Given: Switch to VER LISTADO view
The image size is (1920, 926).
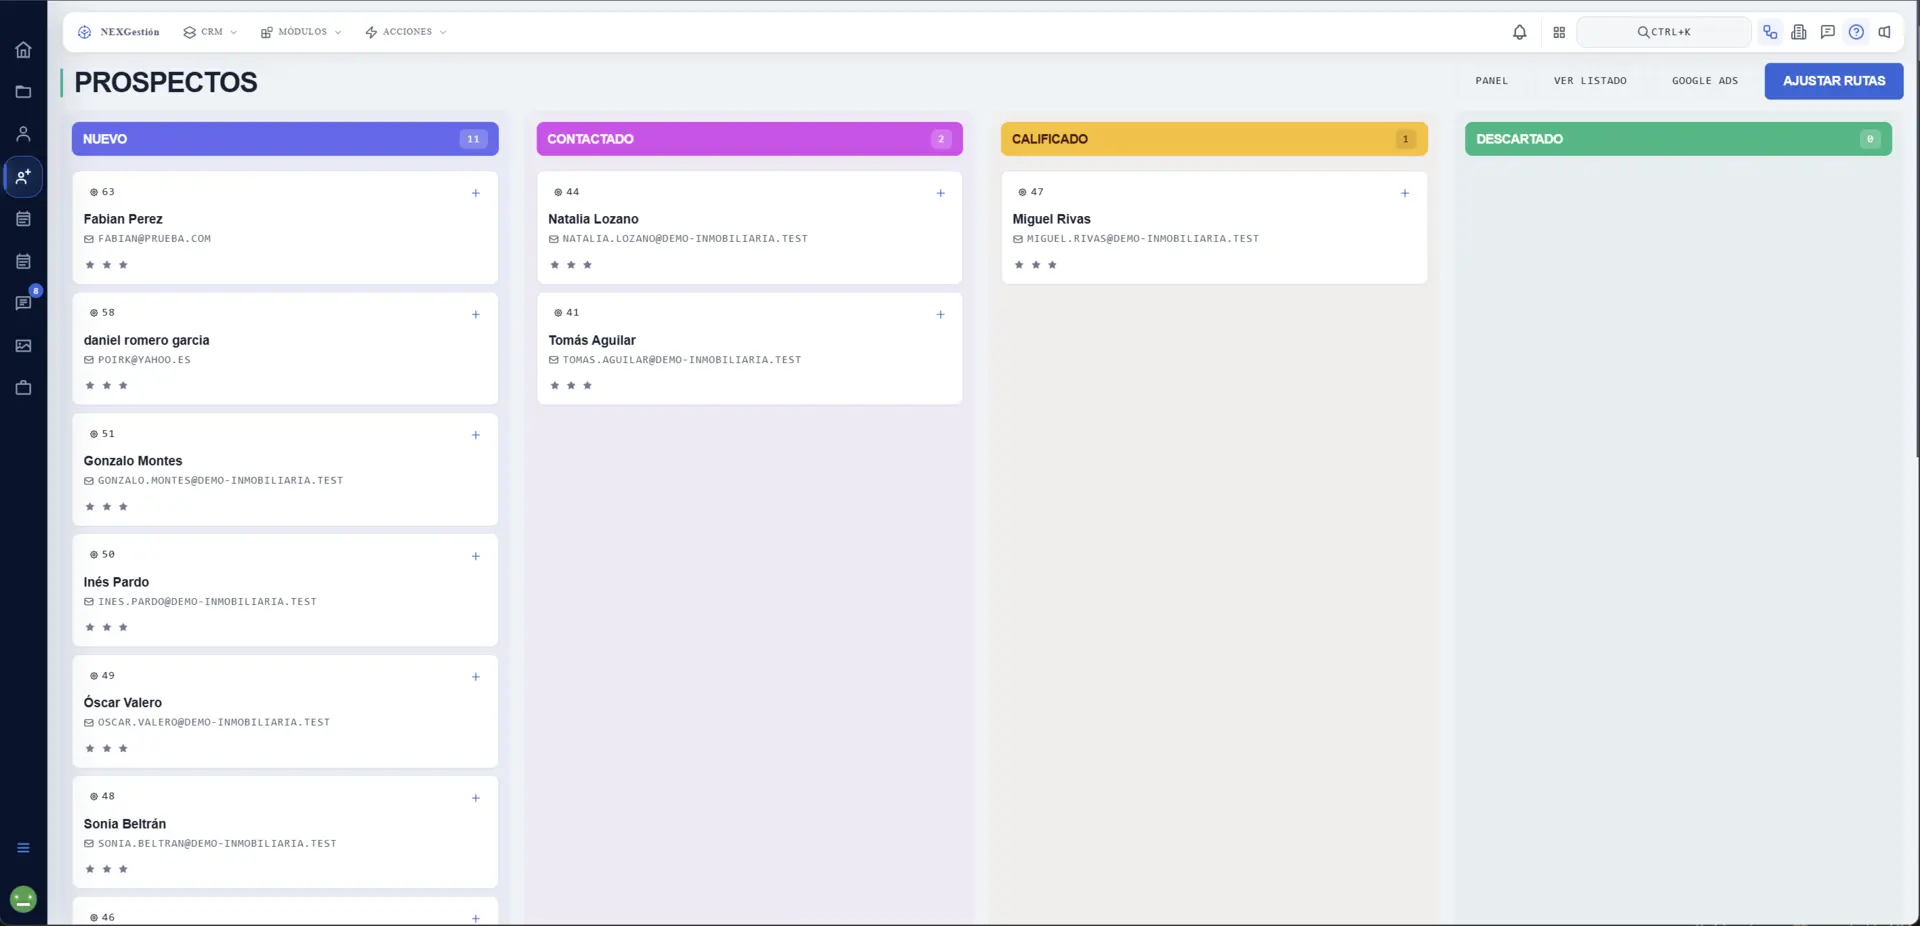Looking at the screenshot, I should pyautogui.click(x=1590, y=81).
